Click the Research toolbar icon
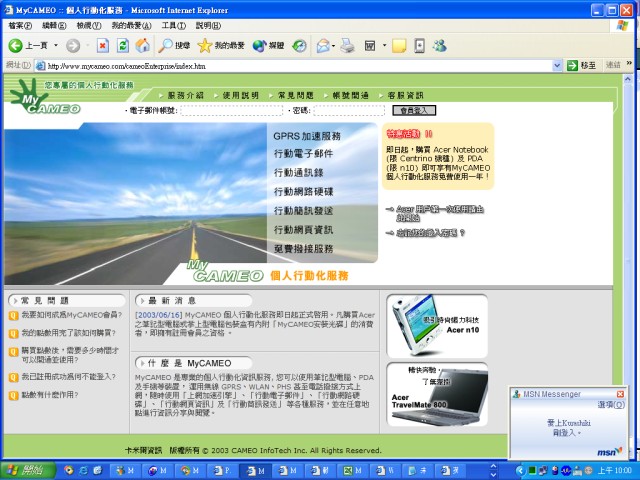This screenshot has width=640, height=480. pos(419,46)
